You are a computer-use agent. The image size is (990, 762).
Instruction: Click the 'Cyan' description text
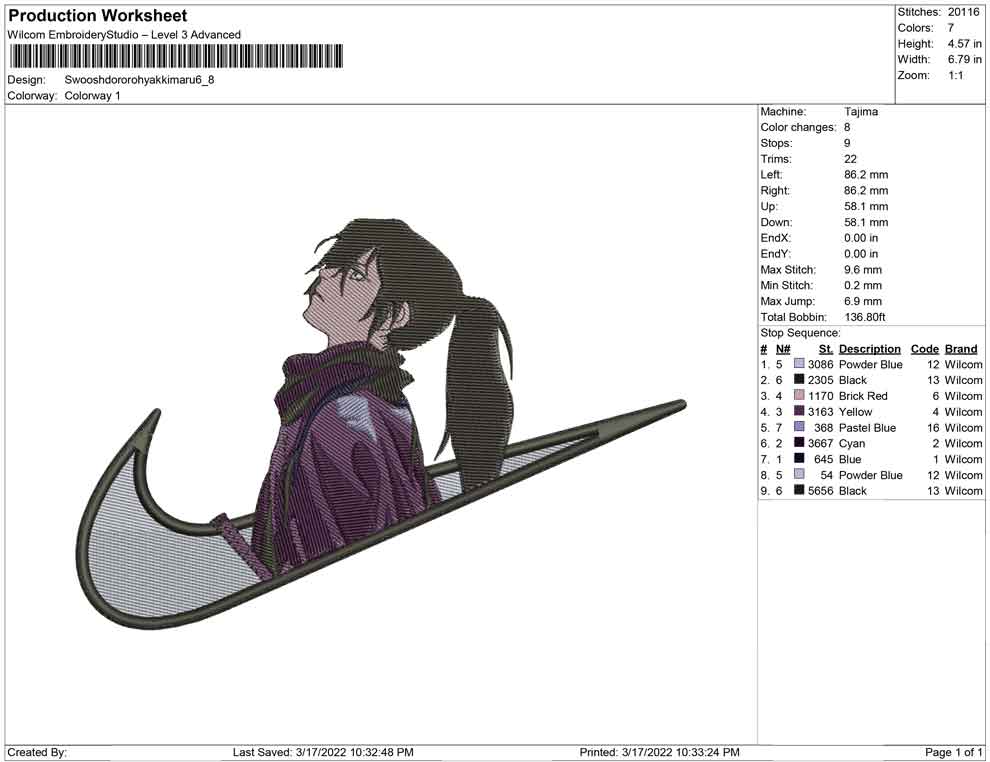point(852,443)
